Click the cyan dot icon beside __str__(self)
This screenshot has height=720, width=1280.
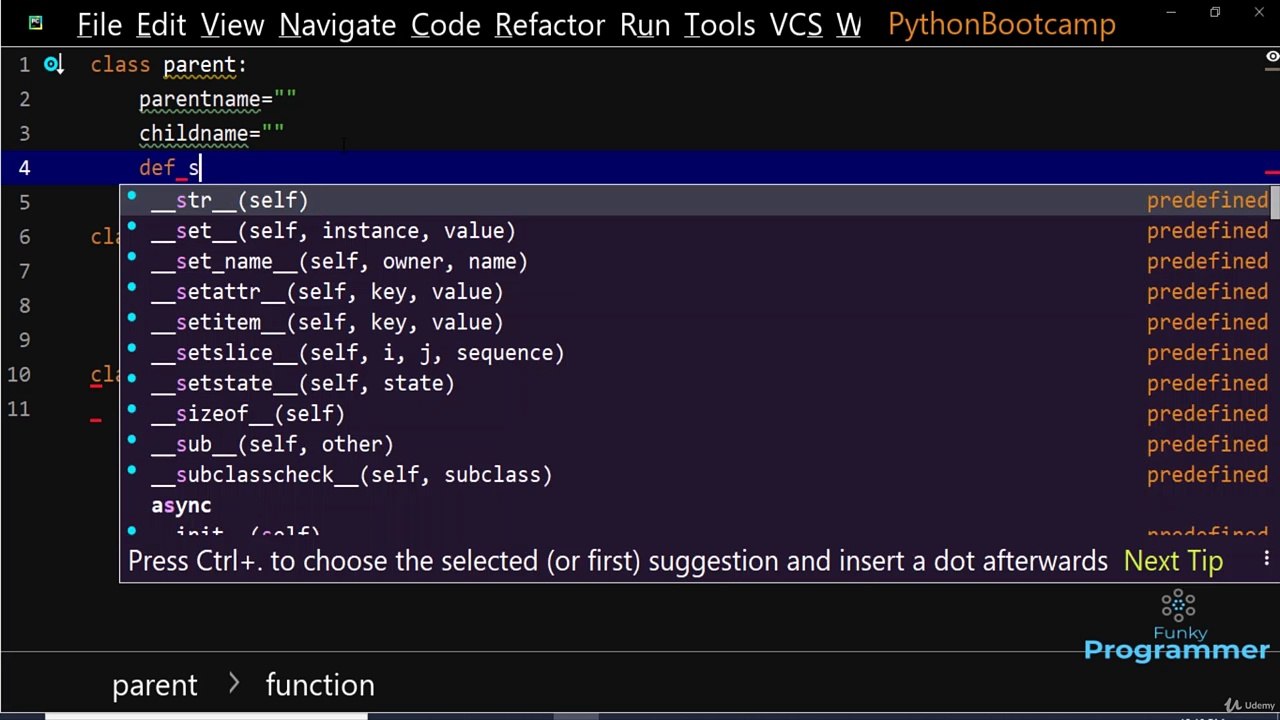click(132, 197)
